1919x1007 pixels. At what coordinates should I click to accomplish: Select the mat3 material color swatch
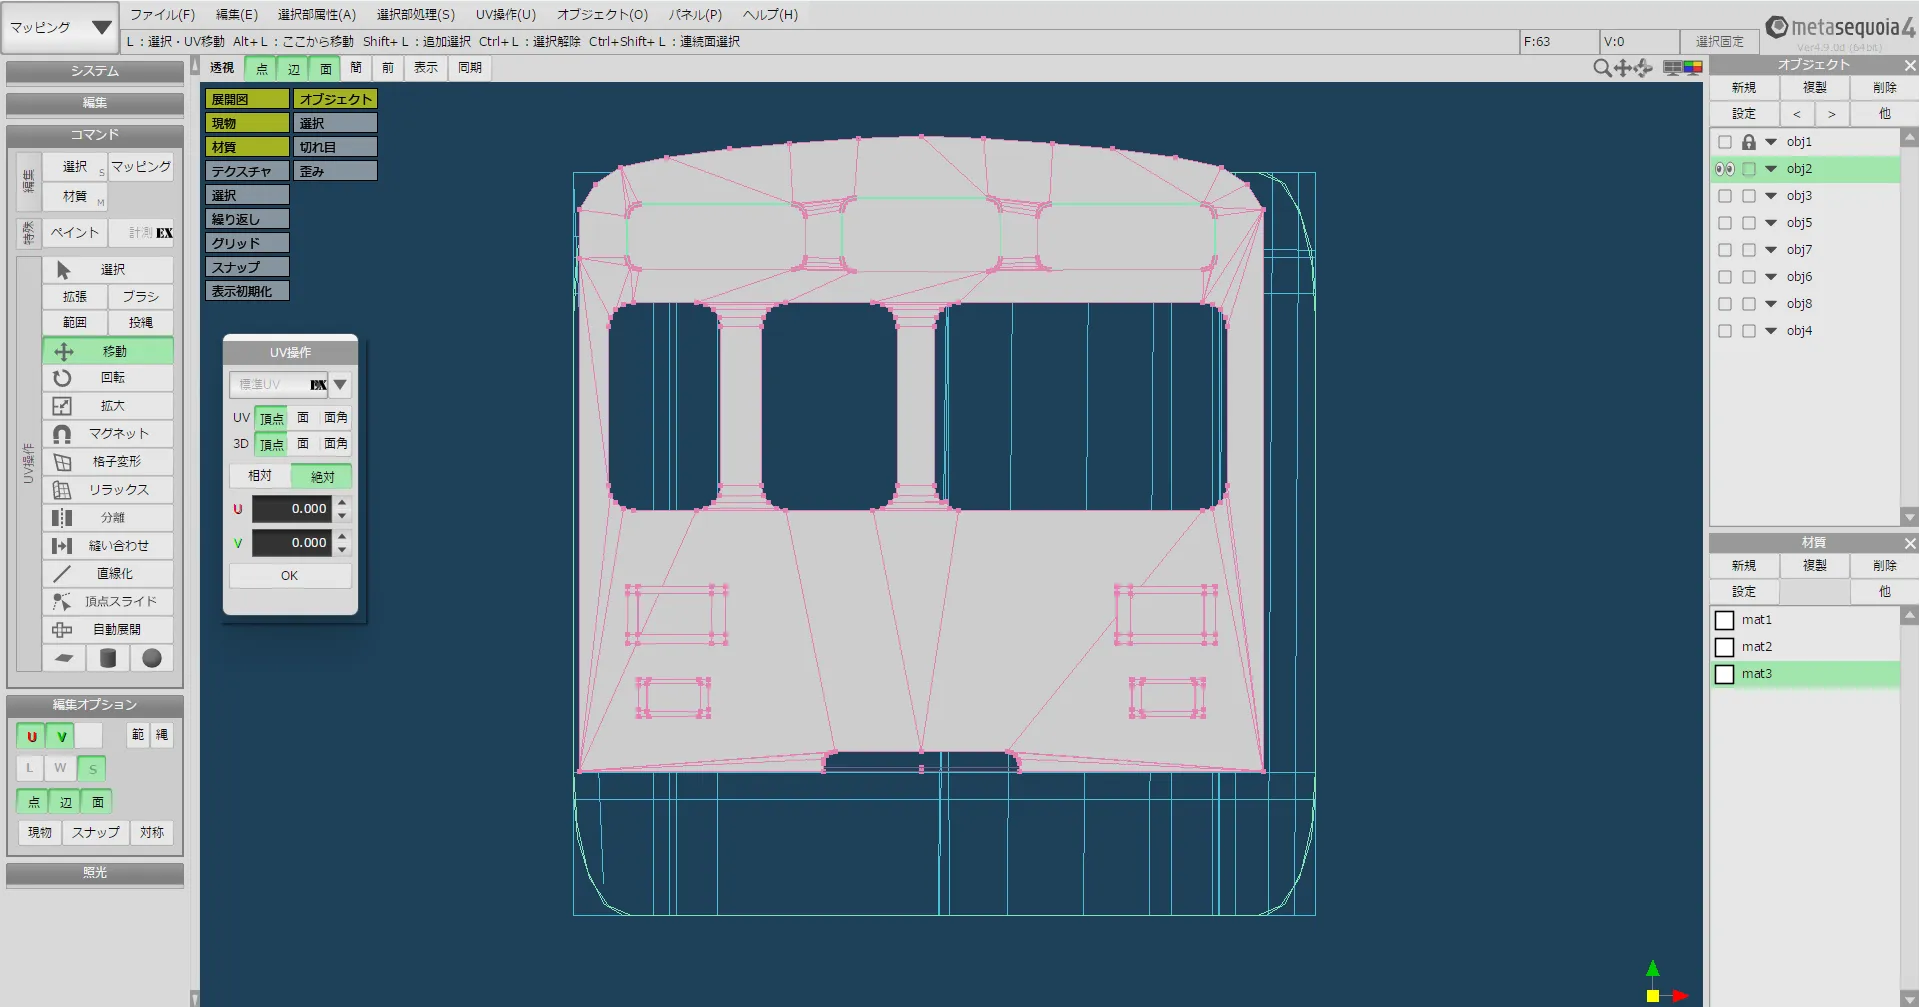1724,674
